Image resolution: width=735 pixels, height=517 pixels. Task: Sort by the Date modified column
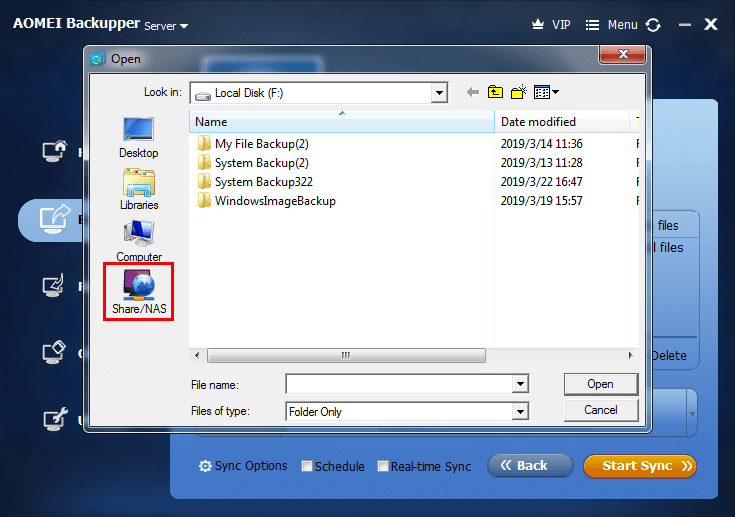click(x=562, y=121)
